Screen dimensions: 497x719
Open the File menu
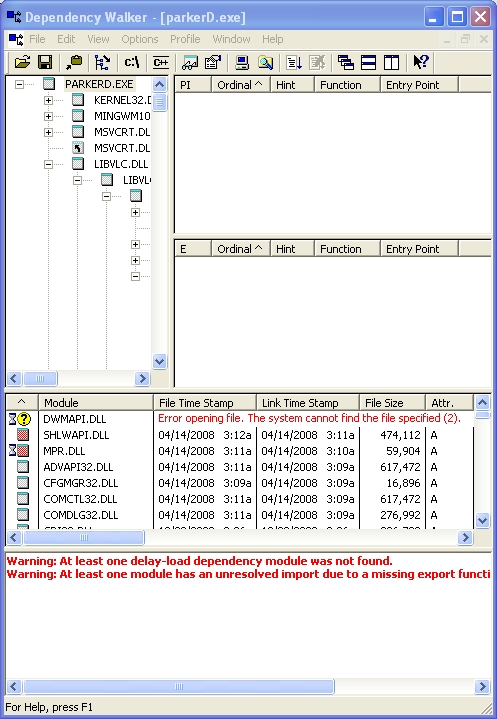[x=37, y=39]
